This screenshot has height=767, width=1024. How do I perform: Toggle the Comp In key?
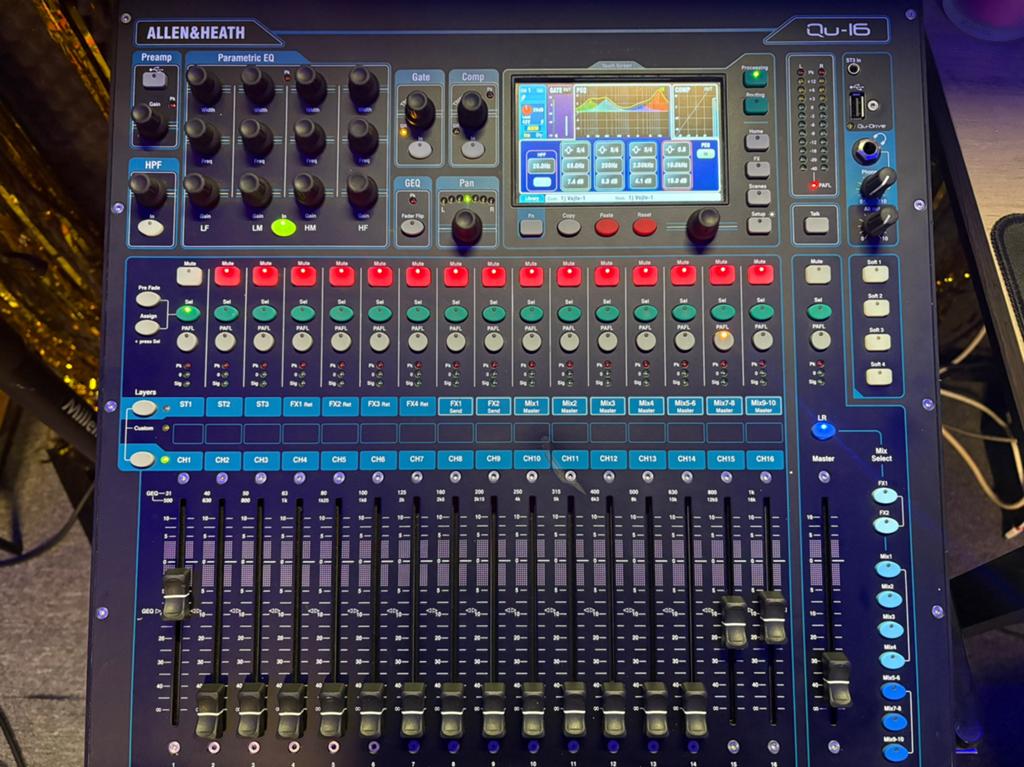coord(472,150)
